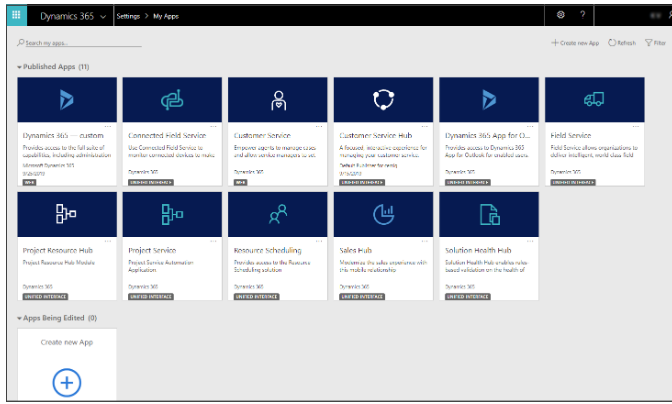Open the Connected Field Service app icon
Image resolution: width=672 pixels, height=404 pixels.
pos(172,99)
